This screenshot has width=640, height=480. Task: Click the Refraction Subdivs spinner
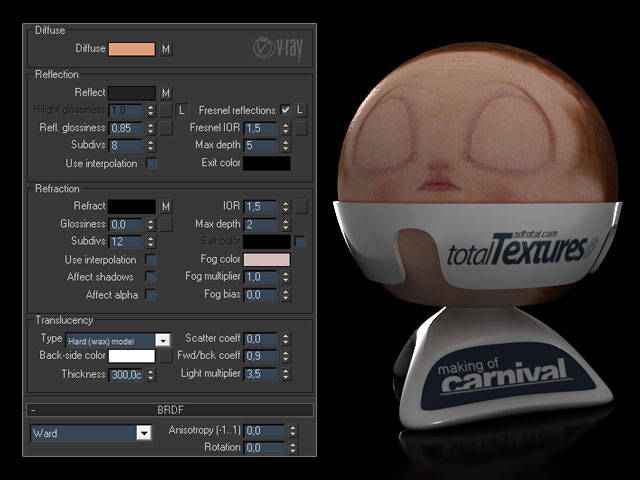click(151, 242)
